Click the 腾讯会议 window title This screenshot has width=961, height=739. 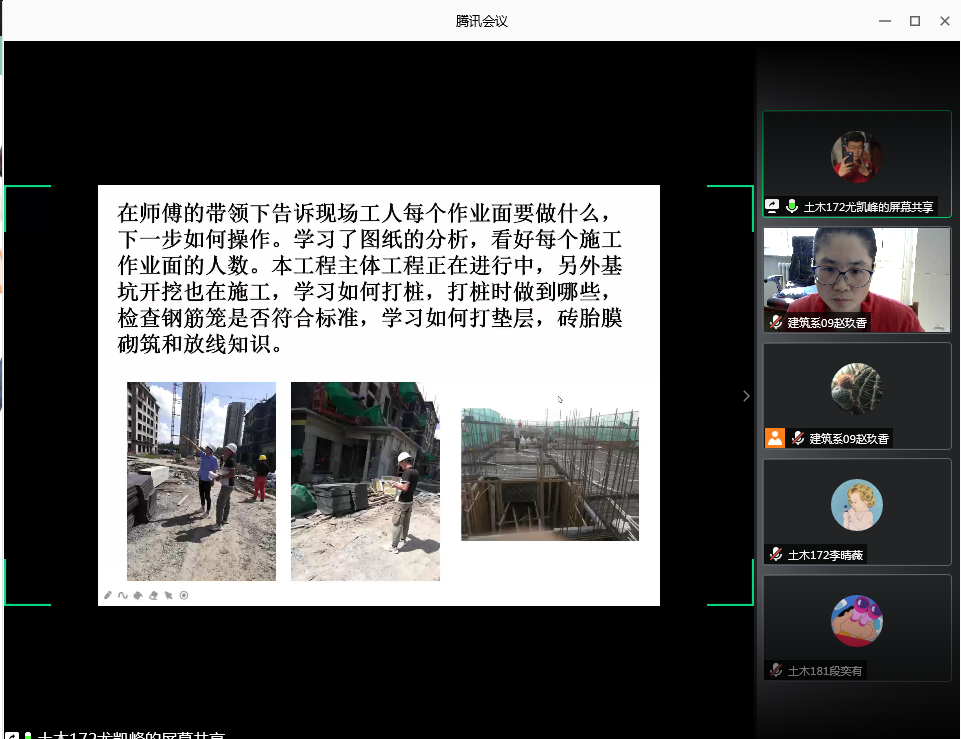[481, 20]
